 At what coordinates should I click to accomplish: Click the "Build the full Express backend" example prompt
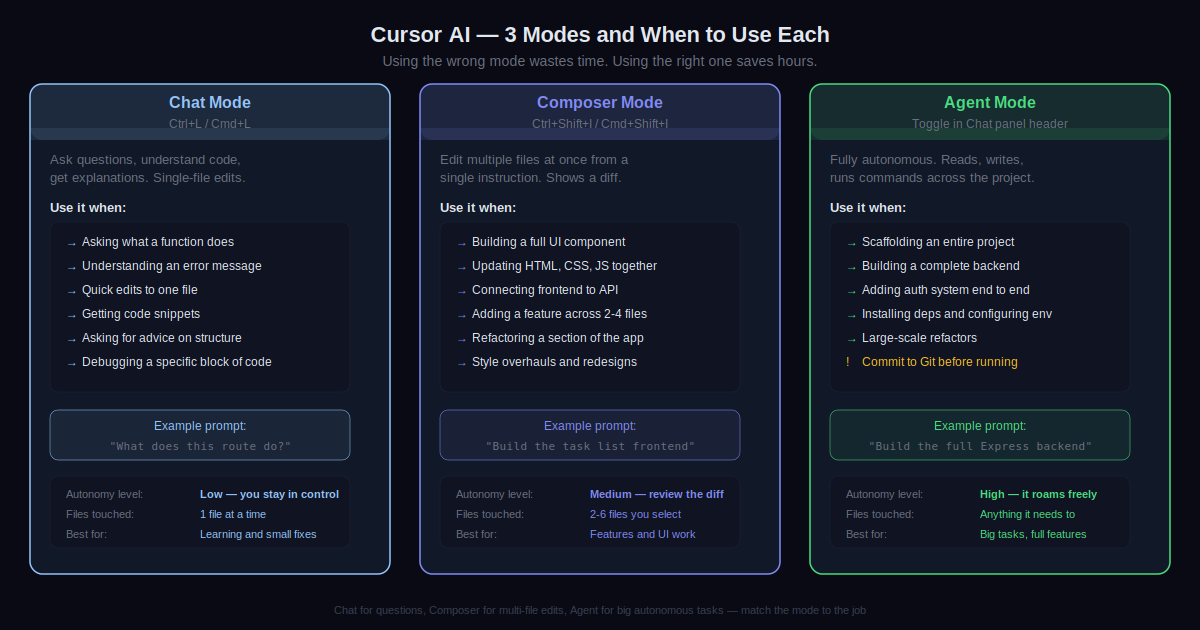980,446
